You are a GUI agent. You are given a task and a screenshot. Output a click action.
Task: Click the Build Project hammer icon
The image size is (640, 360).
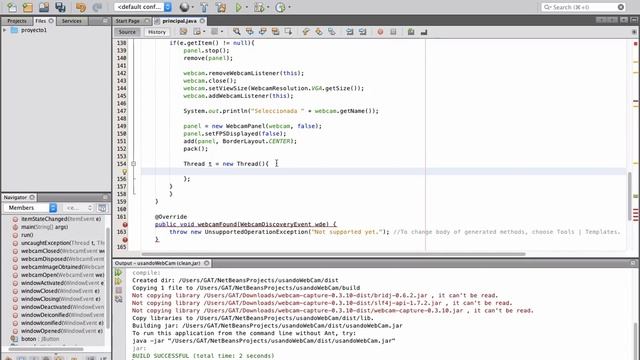click(204, 7)
